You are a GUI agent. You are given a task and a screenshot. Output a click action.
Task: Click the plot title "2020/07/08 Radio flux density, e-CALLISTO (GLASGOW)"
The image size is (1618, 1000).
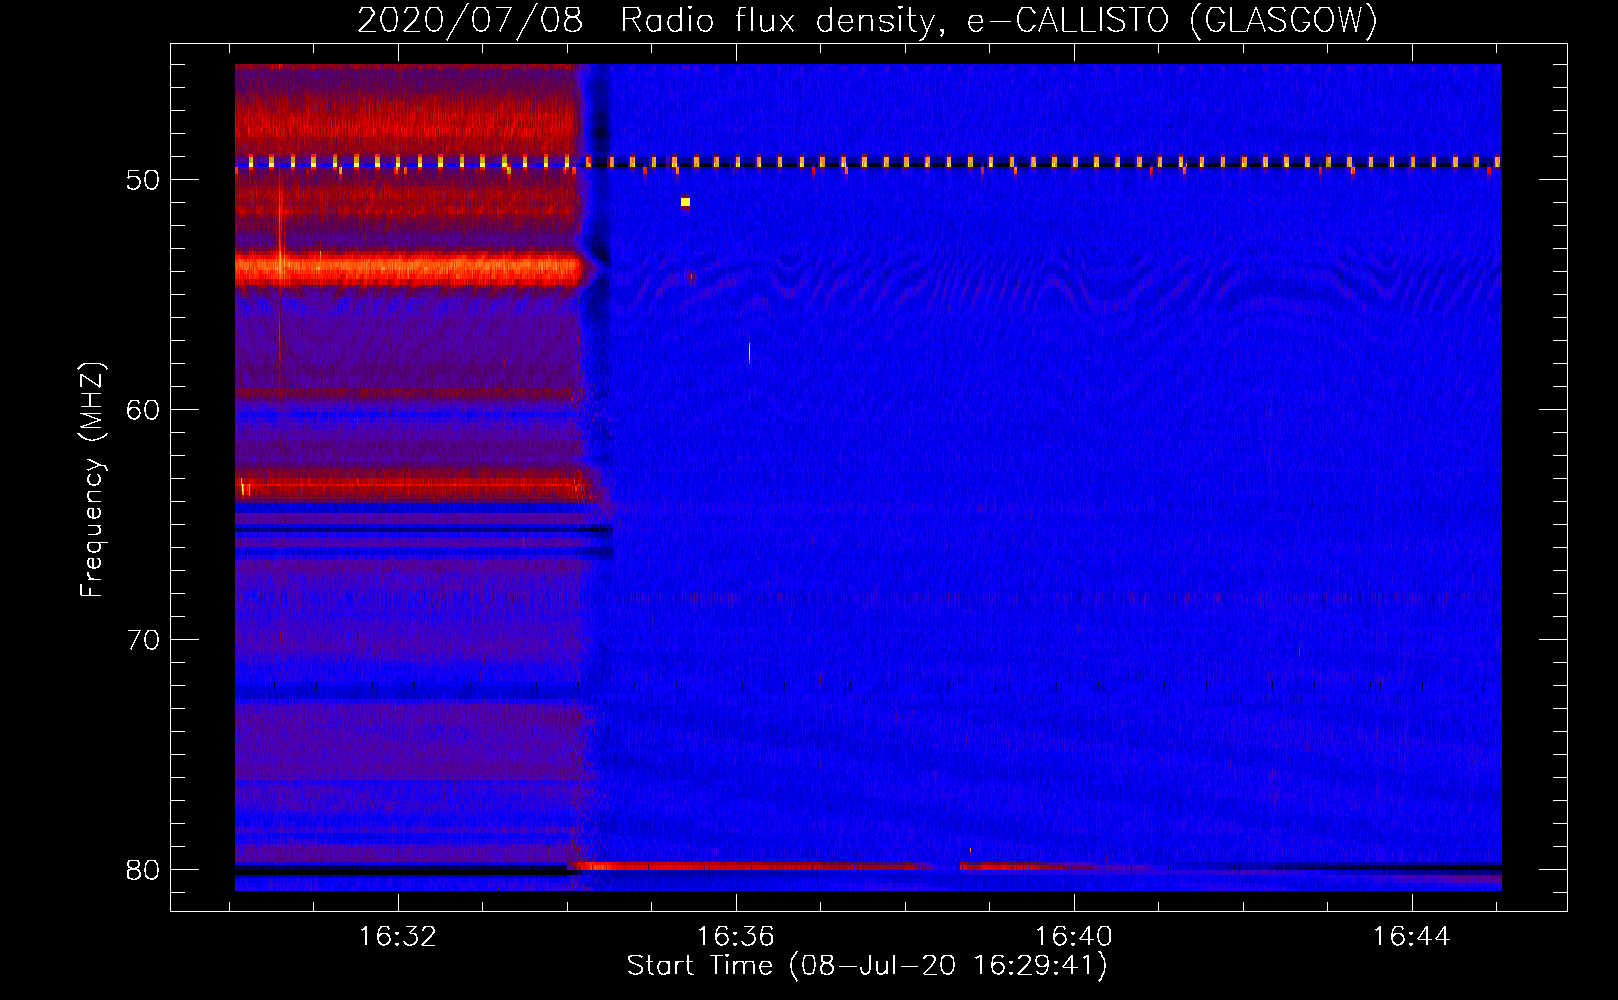coord(867,20)
